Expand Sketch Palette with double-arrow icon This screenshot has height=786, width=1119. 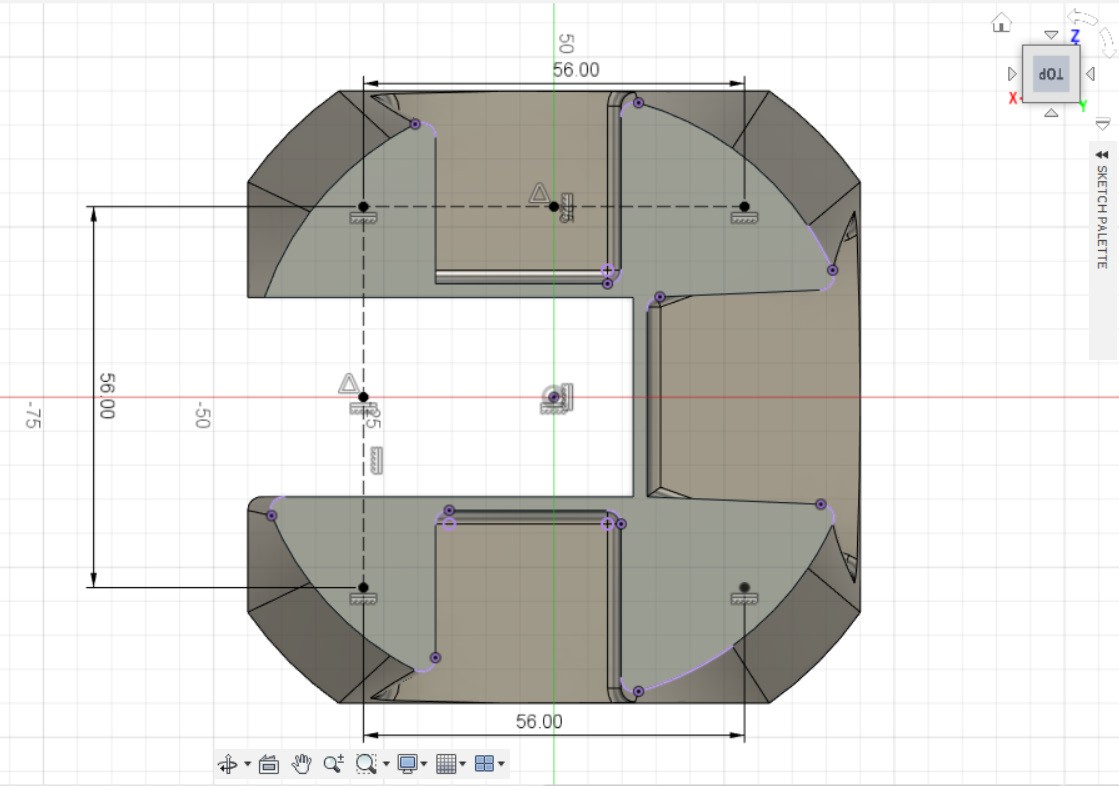[1102, 155]
